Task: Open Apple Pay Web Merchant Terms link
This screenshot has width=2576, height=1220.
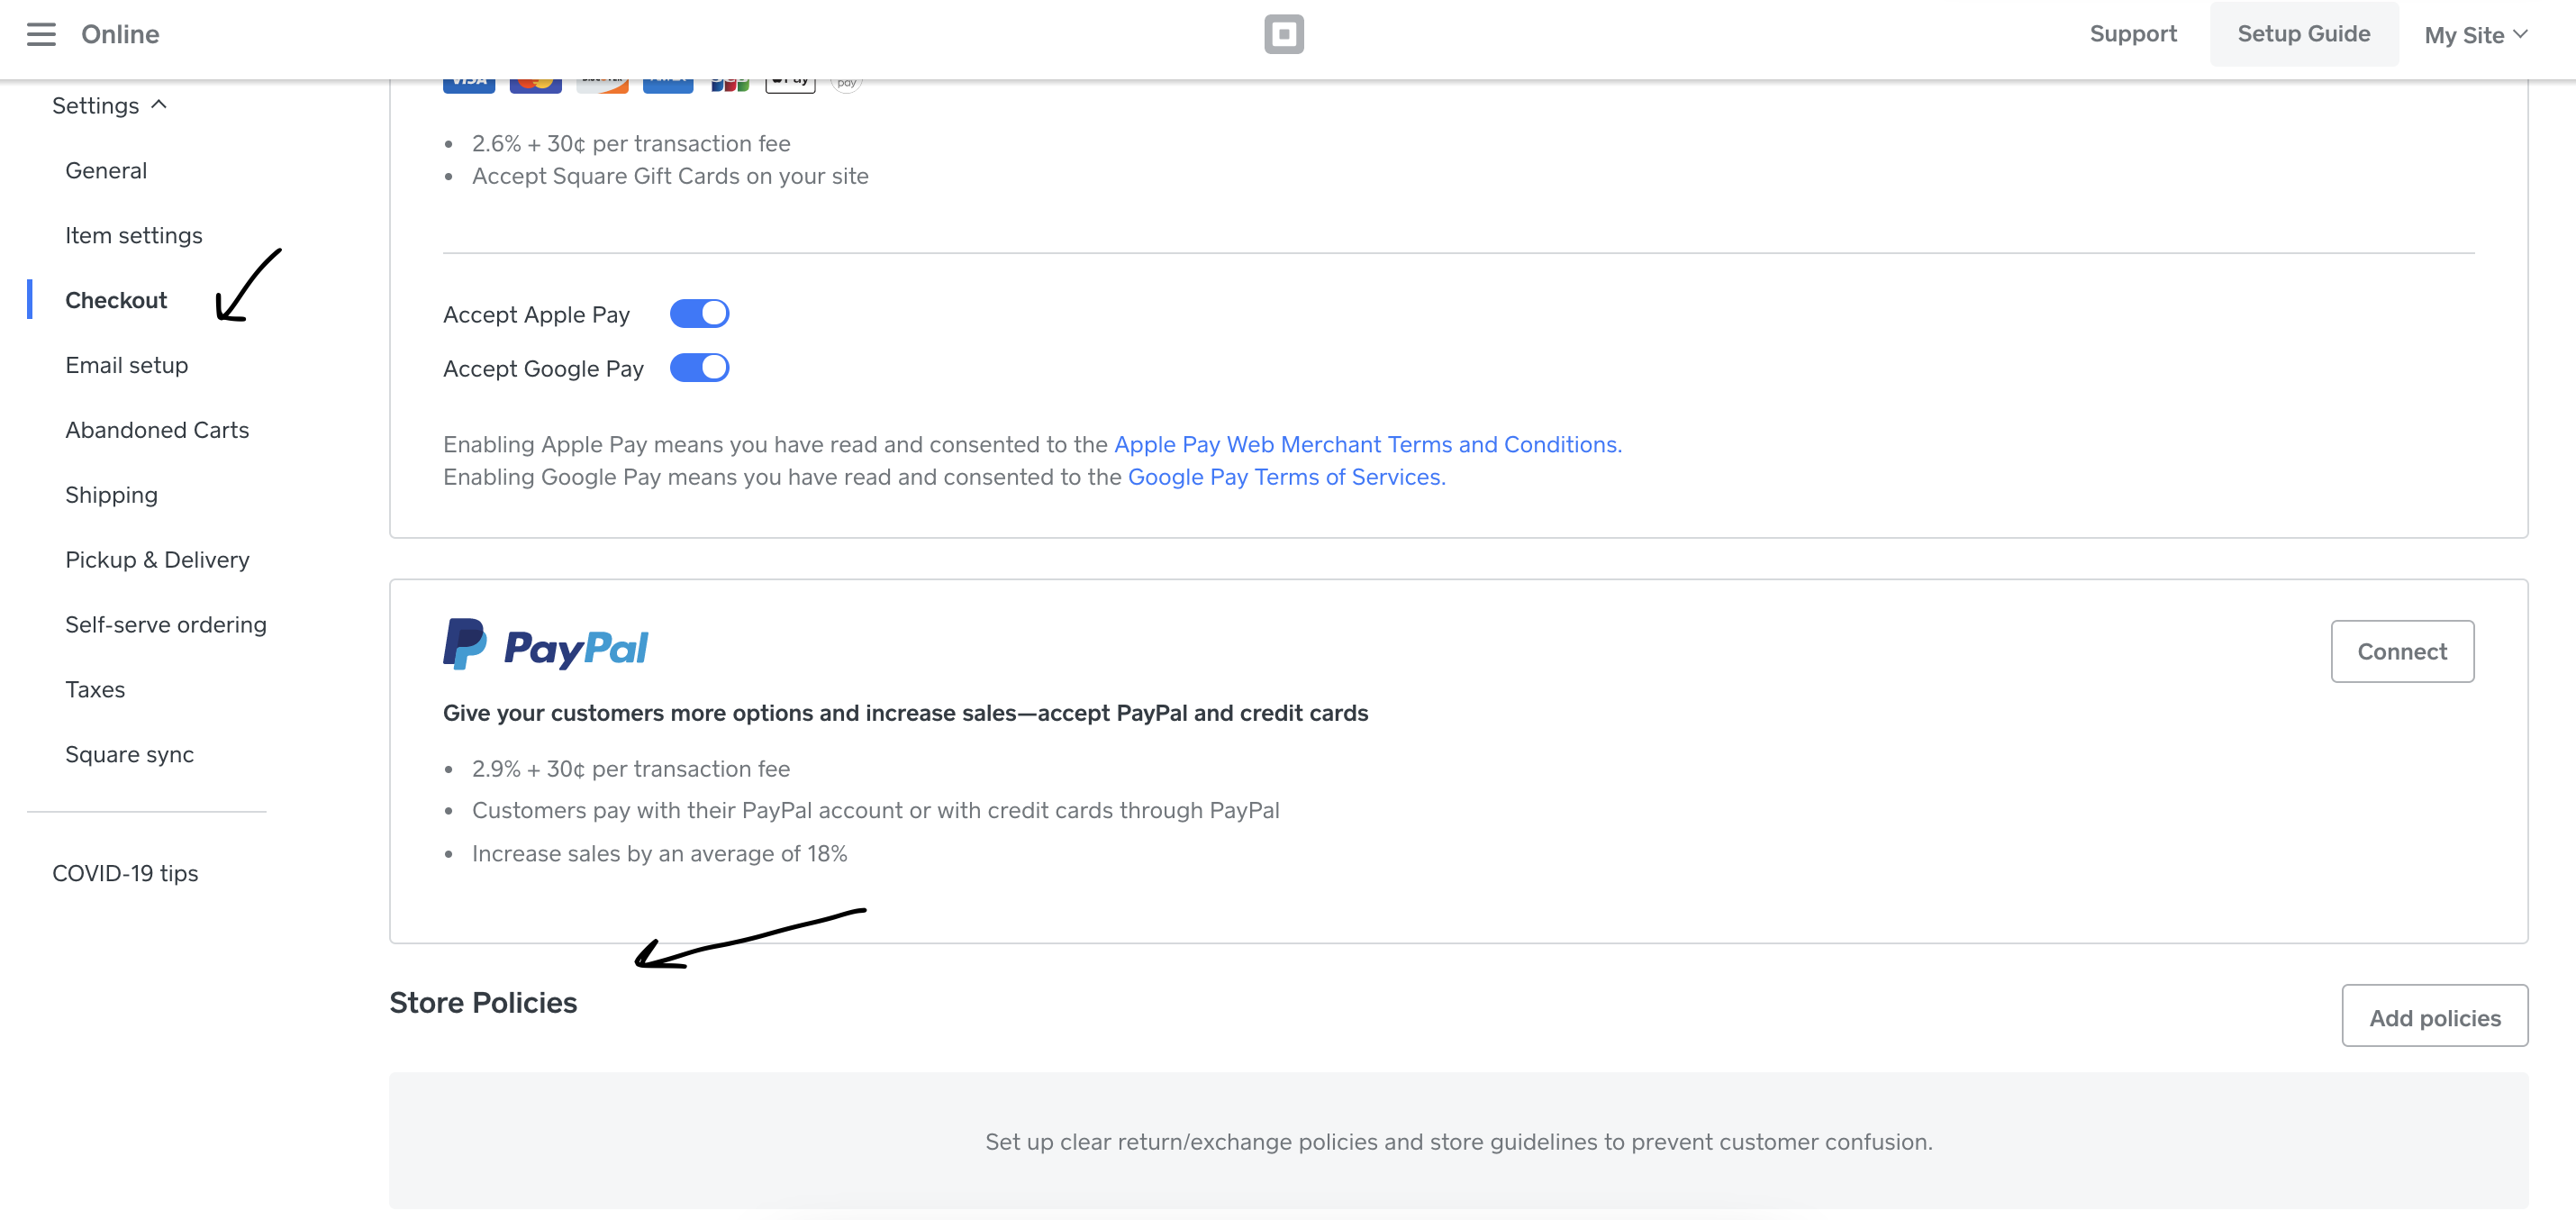Action: [x=1367, y=444]
